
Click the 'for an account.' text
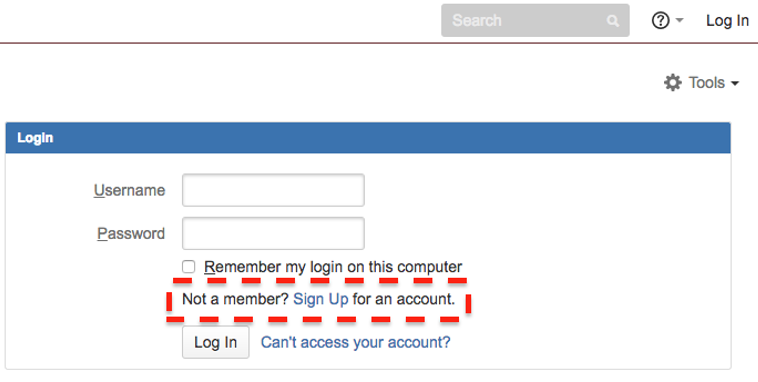pos(404,299)
